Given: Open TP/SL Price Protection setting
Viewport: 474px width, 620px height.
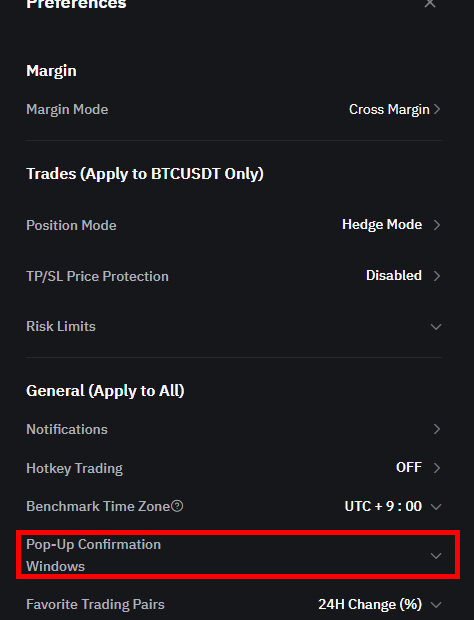Looking at the screenshot, I should tap(234, 276).
